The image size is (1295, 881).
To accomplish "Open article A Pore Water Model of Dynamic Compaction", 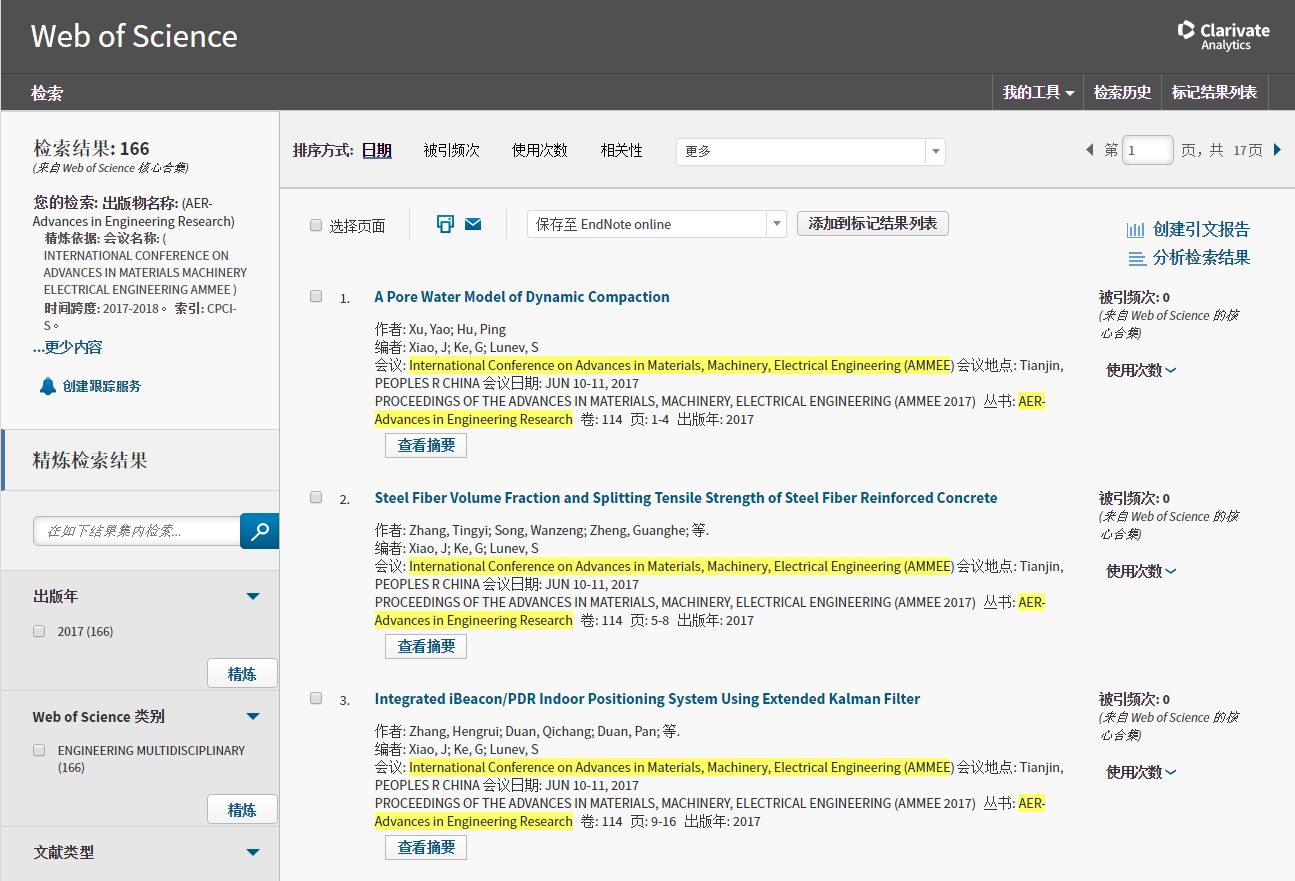I will click(x=522, y=297).
